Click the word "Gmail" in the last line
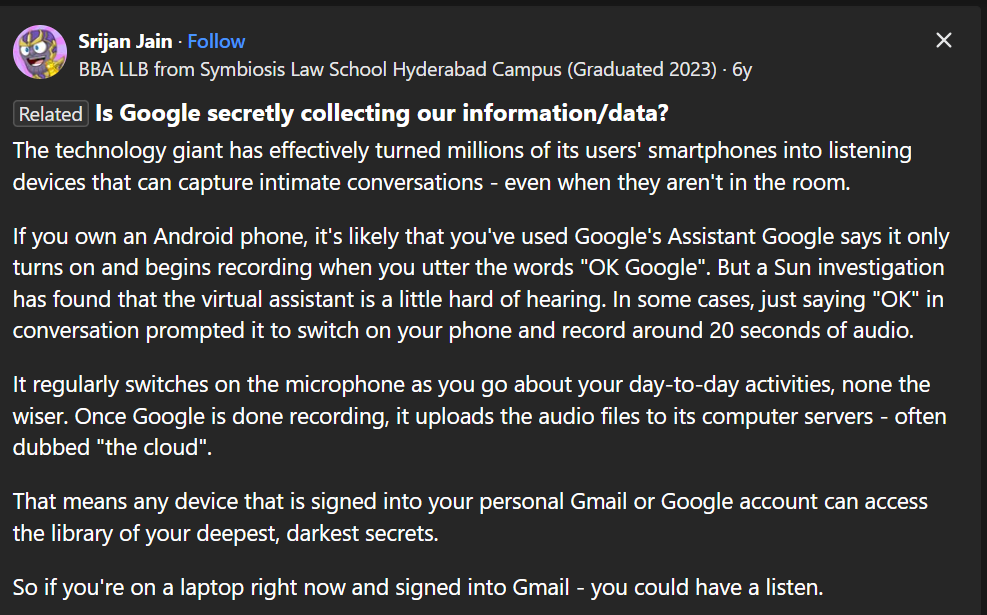Screen dimensions: 987x615 tap(541, 587)
